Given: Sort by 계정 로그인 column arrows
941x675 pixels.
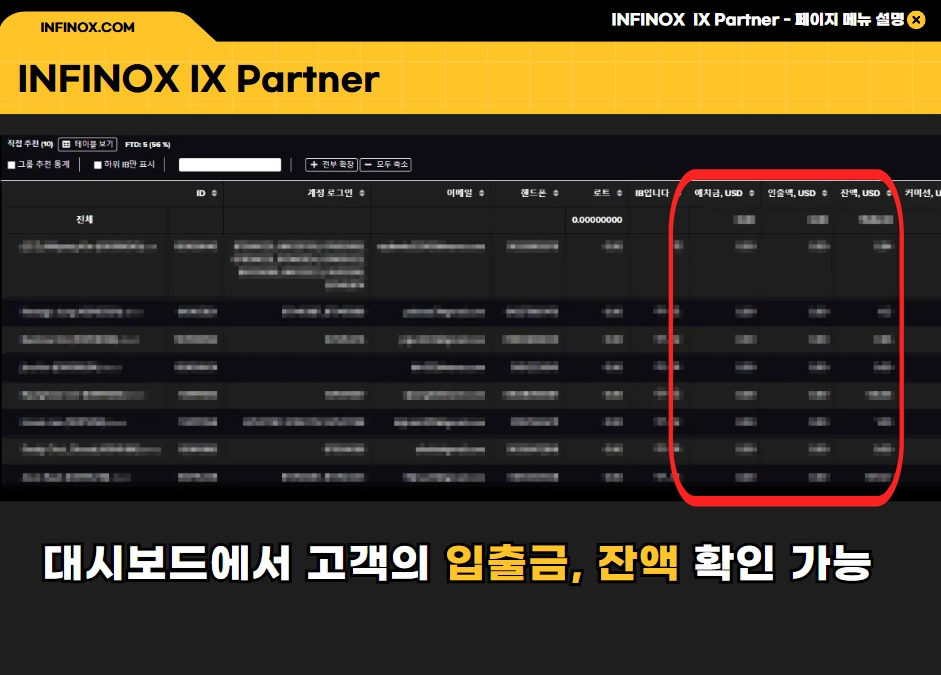Looking at the screenshot, I should (x=362, y=193).
